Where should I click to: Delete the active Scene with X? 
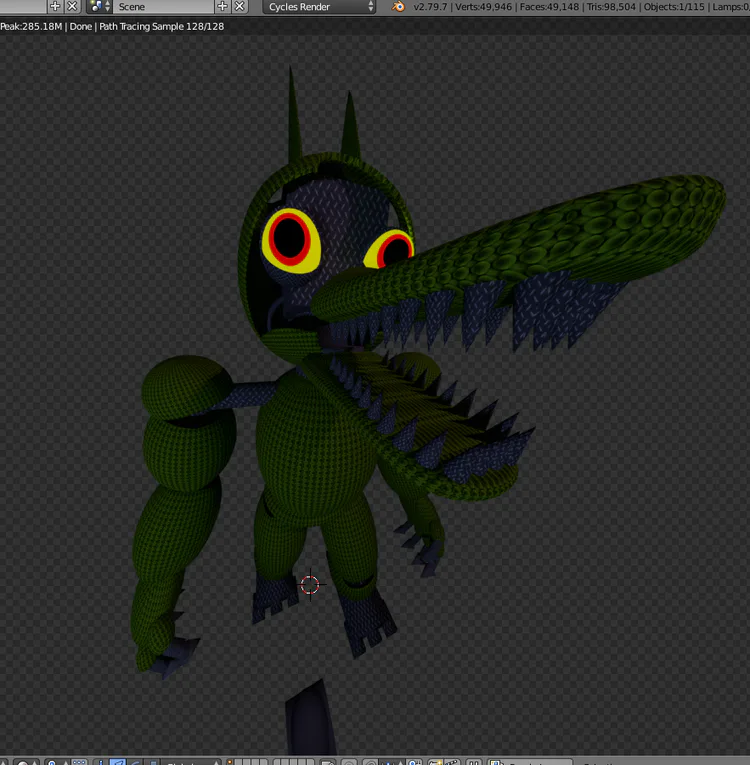(x=240, y=6)
